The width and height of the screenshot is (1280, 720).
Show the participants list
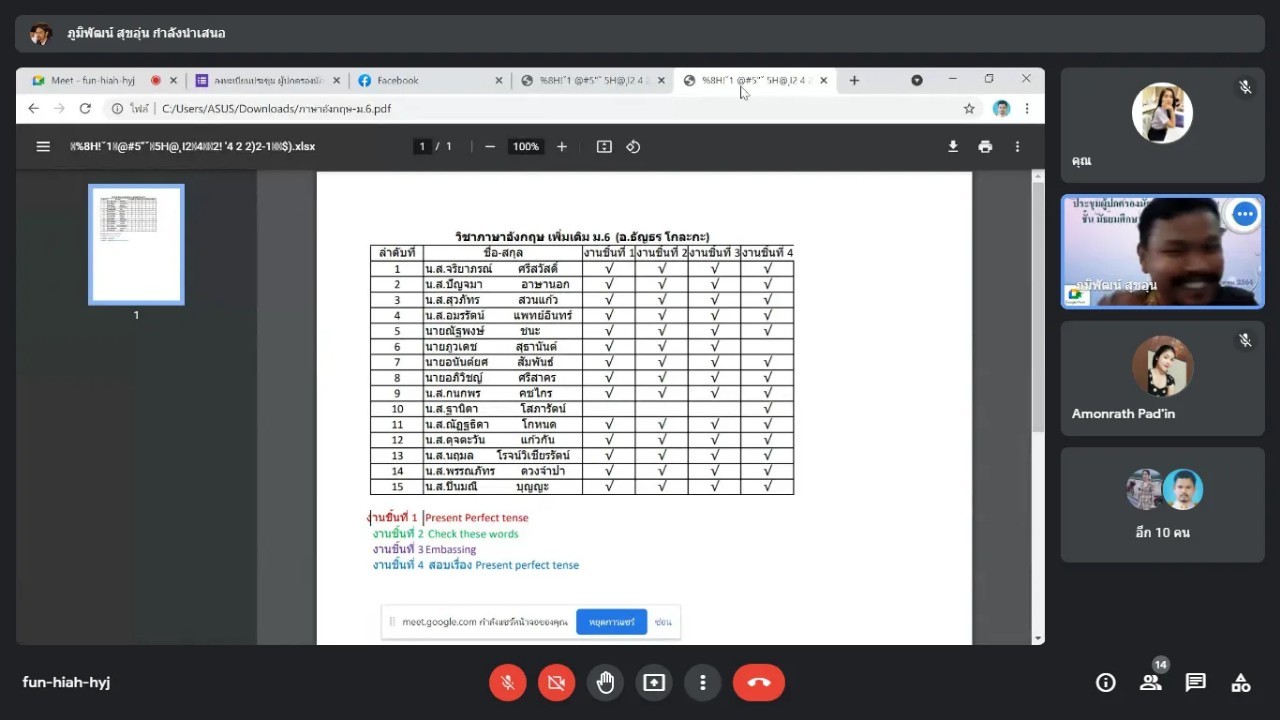tap(1150, 683)
